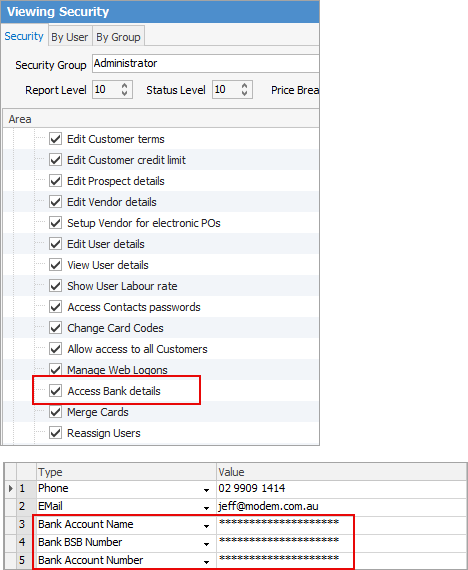Toggle Edit Prospect details checkbox

pos(55,181)
